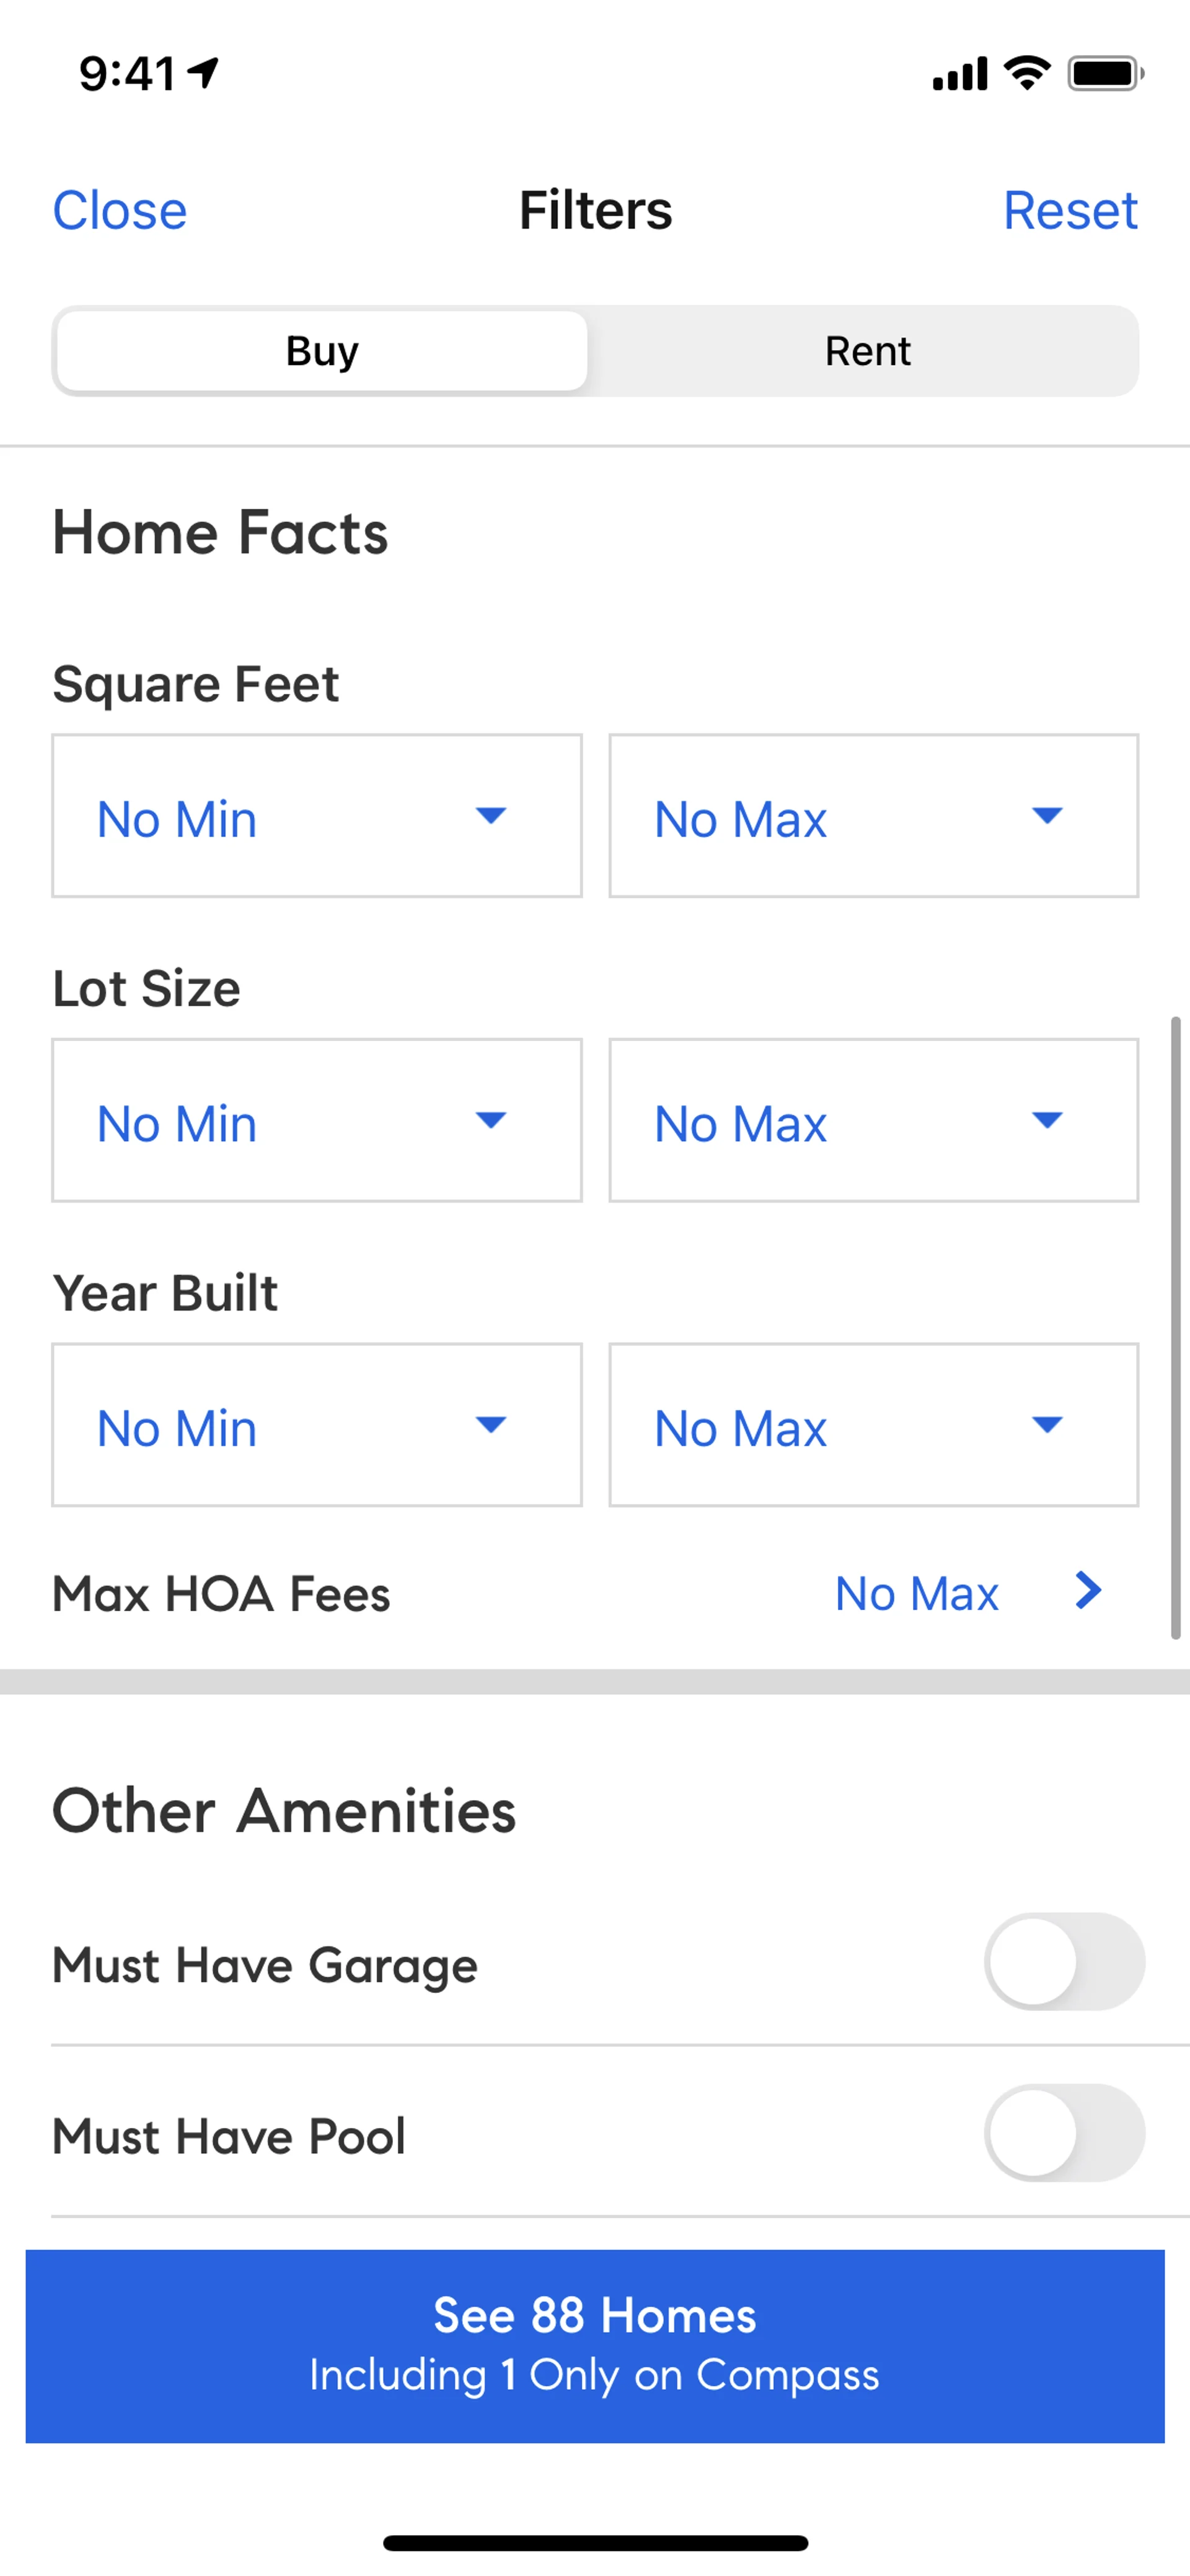Screen dimensions: 1190x2576
Task: Tap the Wi-Fi status icon
Action: (x=1026, y=72)
